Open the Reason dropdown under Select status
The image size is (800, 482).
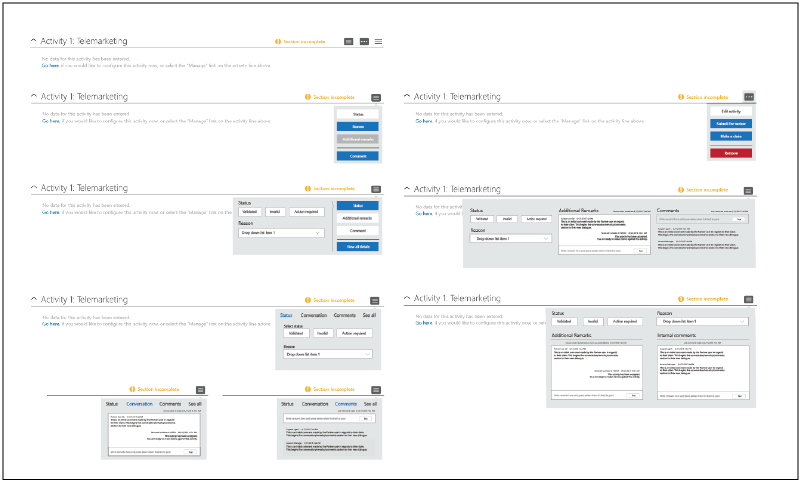click(326, 354)
